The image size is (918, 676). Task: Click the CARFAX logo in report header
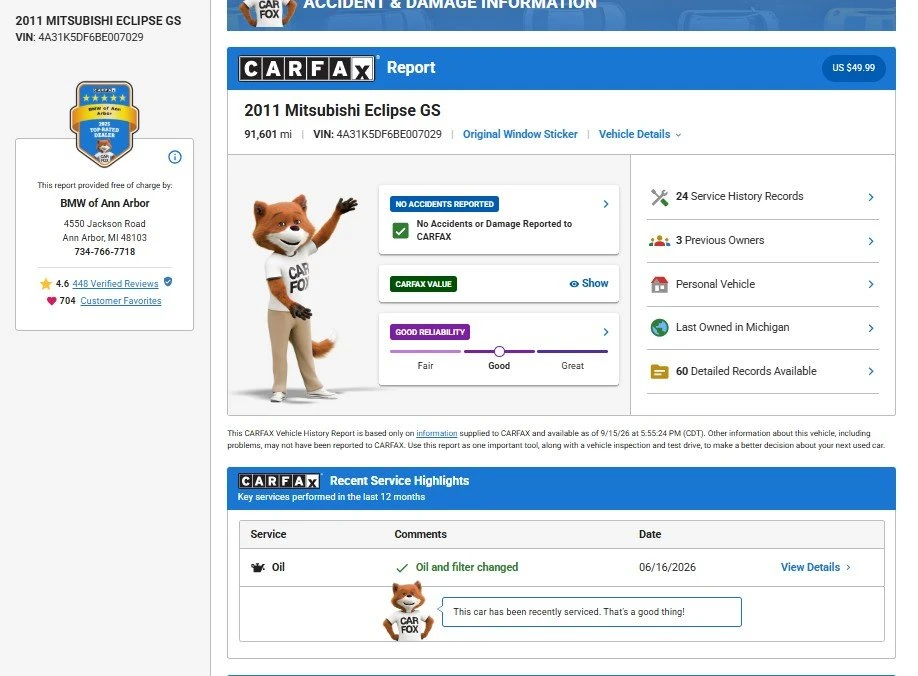[307, 68]
